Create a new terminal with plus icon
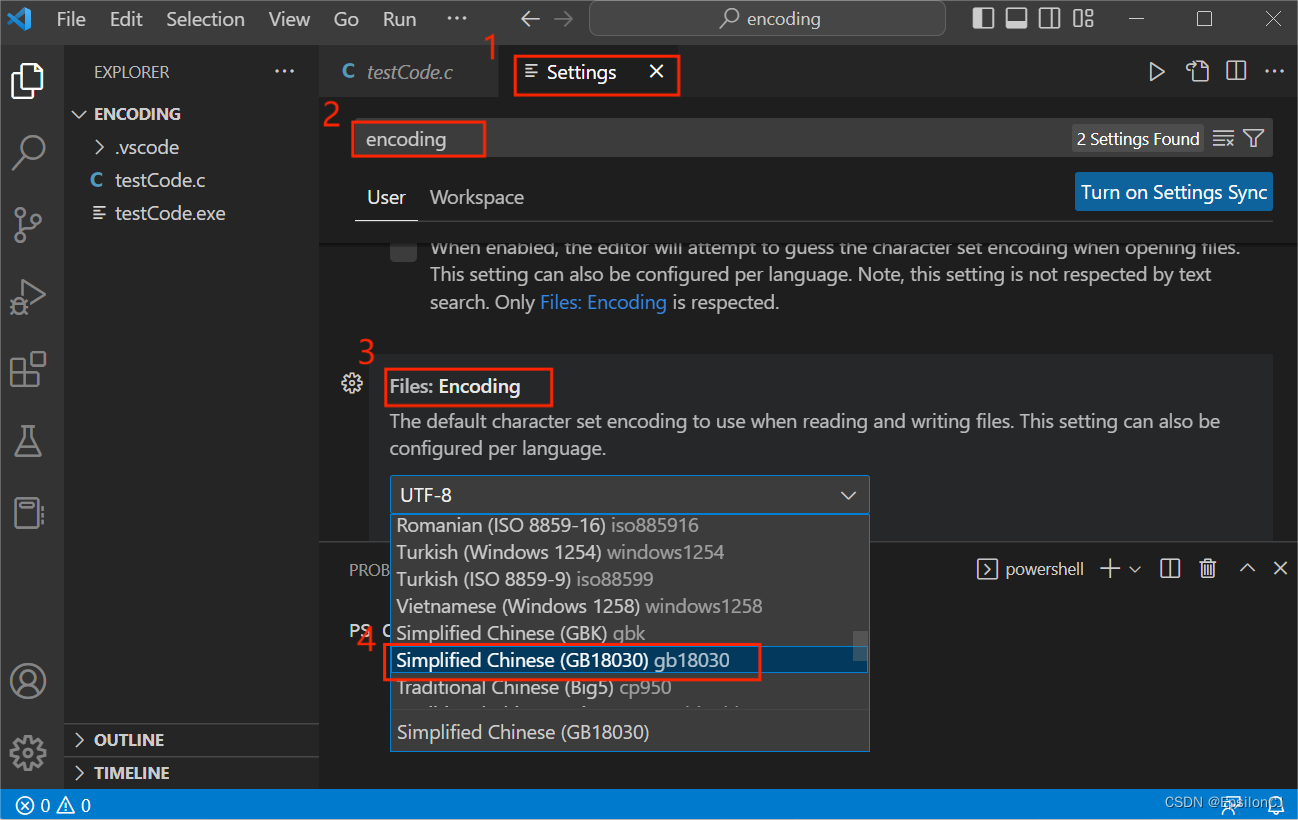The width and height of the screenshot is (1298, 820). click(1109, 569)
